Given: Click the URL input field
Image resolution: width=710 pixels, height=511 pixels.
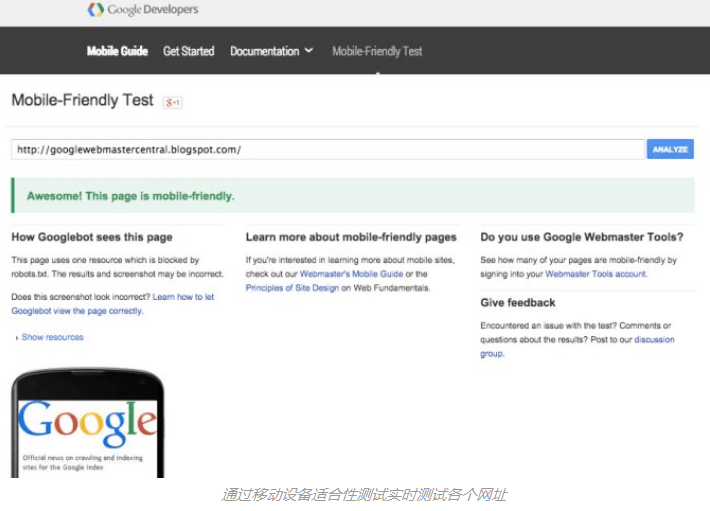Looking at the screenshot, I should 328,149.
